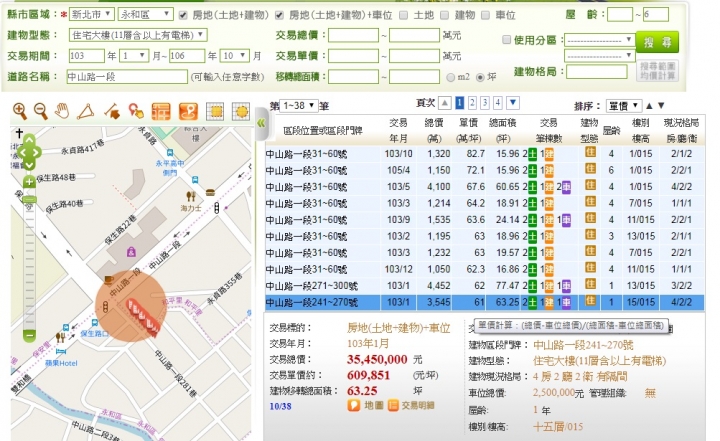Click the 10/38 record counter link

[280, 406]
